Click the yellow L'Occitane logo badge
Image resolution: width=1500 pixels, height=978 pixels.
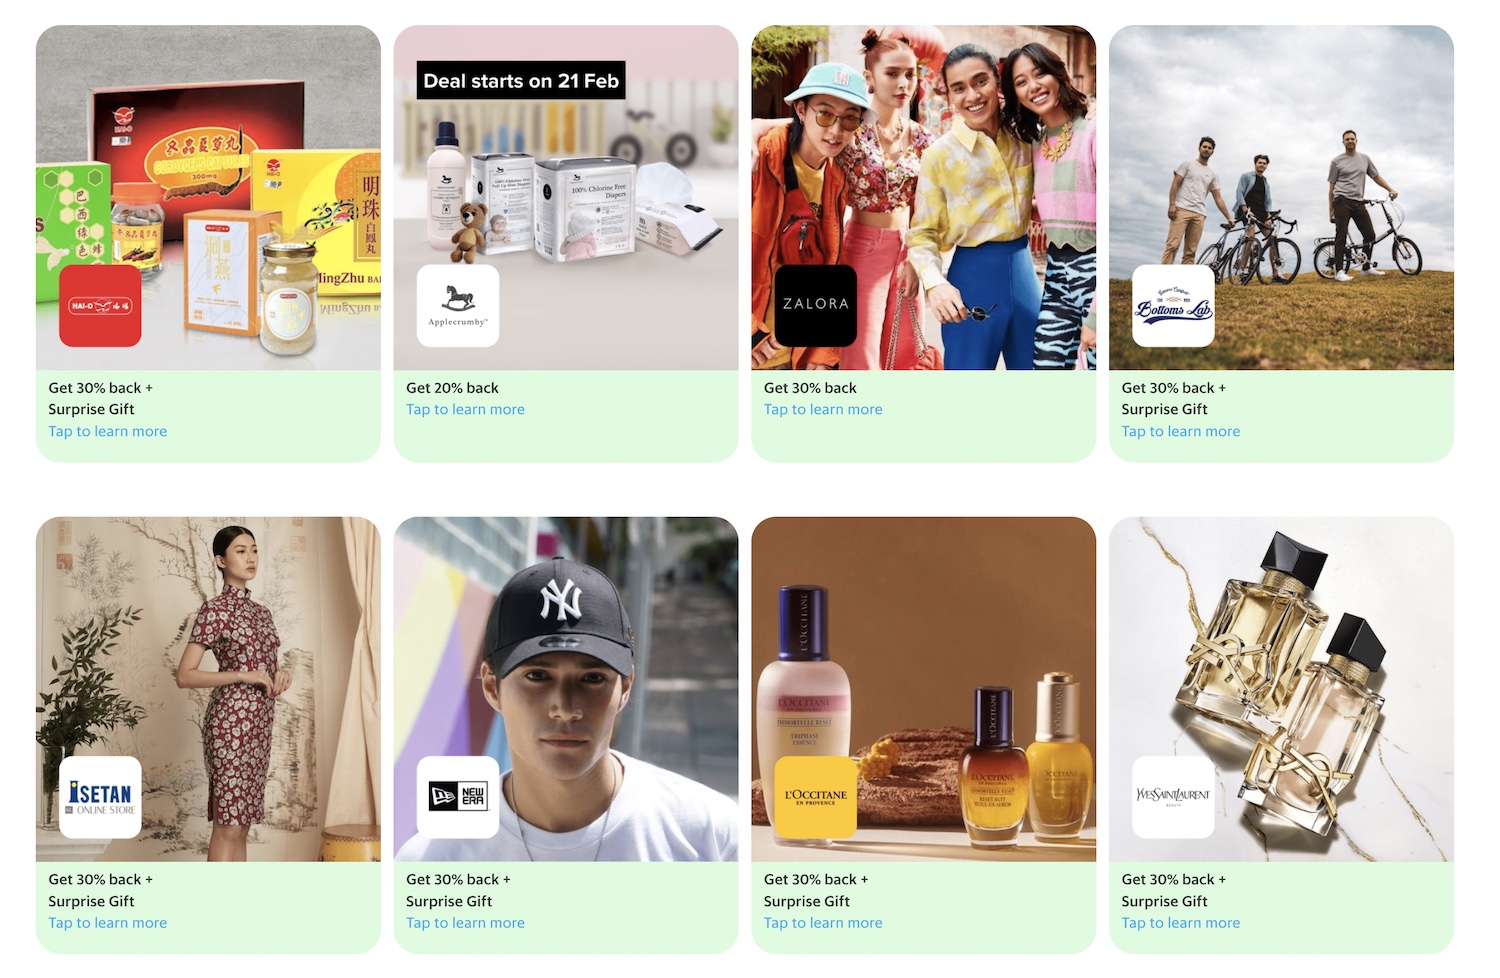pyautogui.click(x=816, y=797)
